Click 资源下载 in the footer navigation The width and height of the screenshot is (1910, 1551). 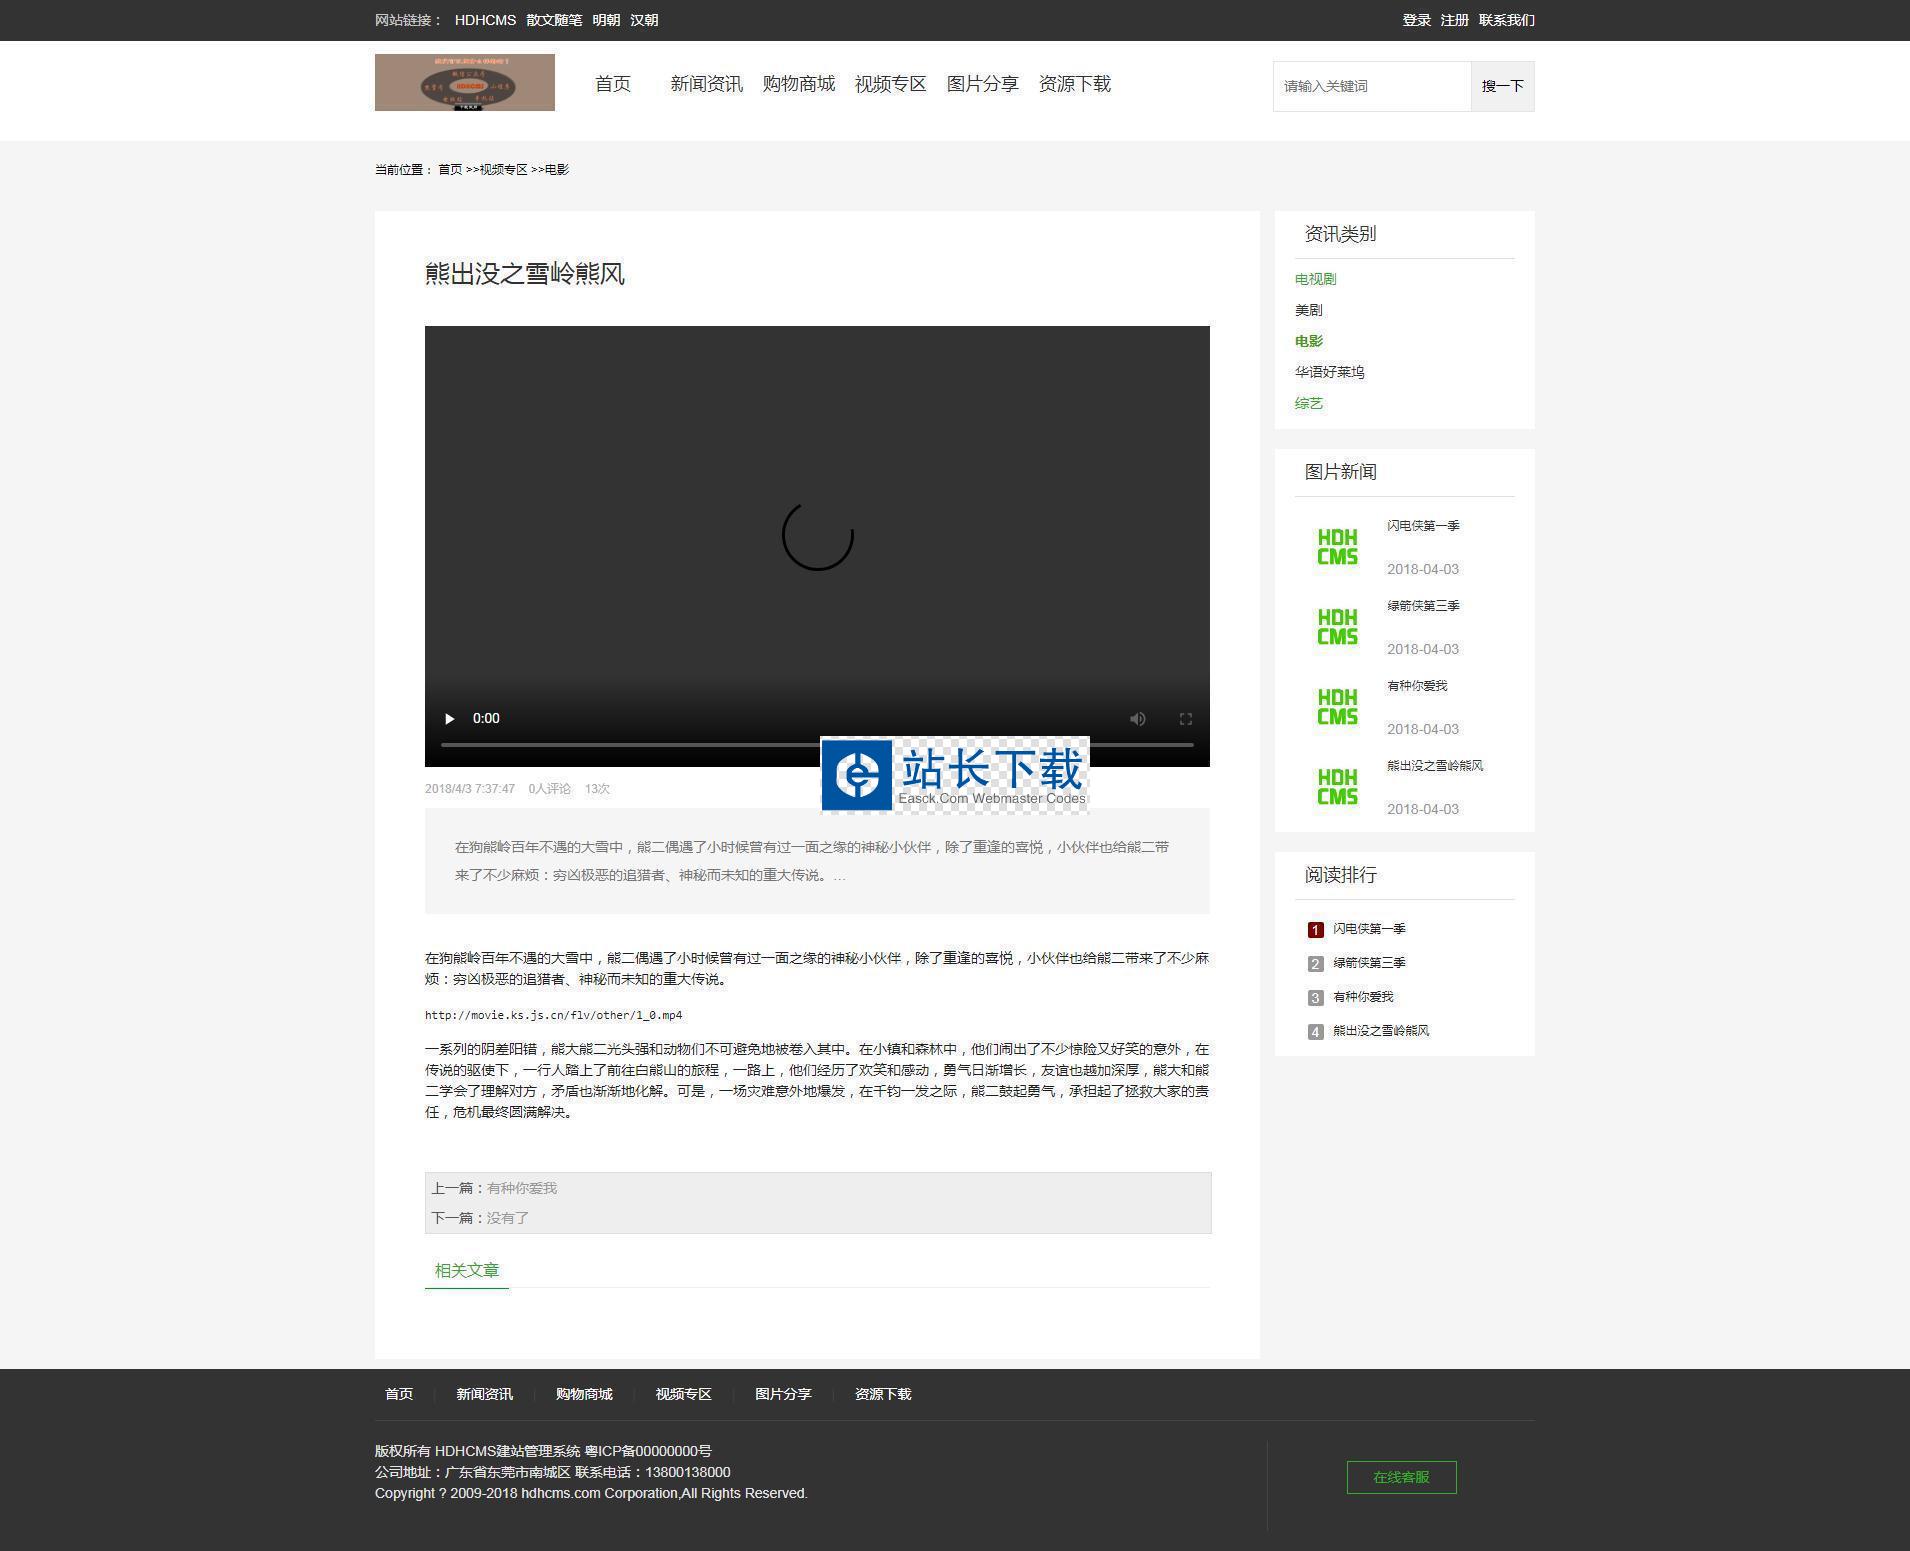pyautogui.click(x=883, y=1394)
